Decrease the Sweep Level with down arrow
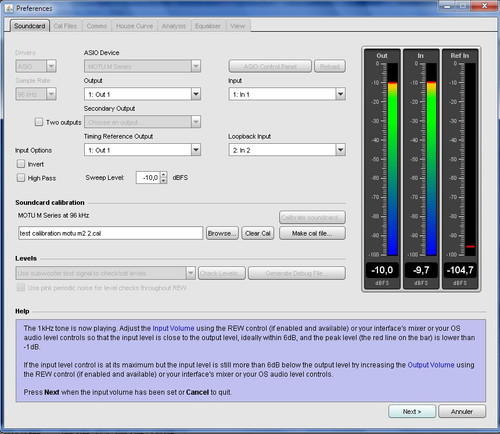The height and width of the screenshot is (434, 500). click(x=164, y=181)
